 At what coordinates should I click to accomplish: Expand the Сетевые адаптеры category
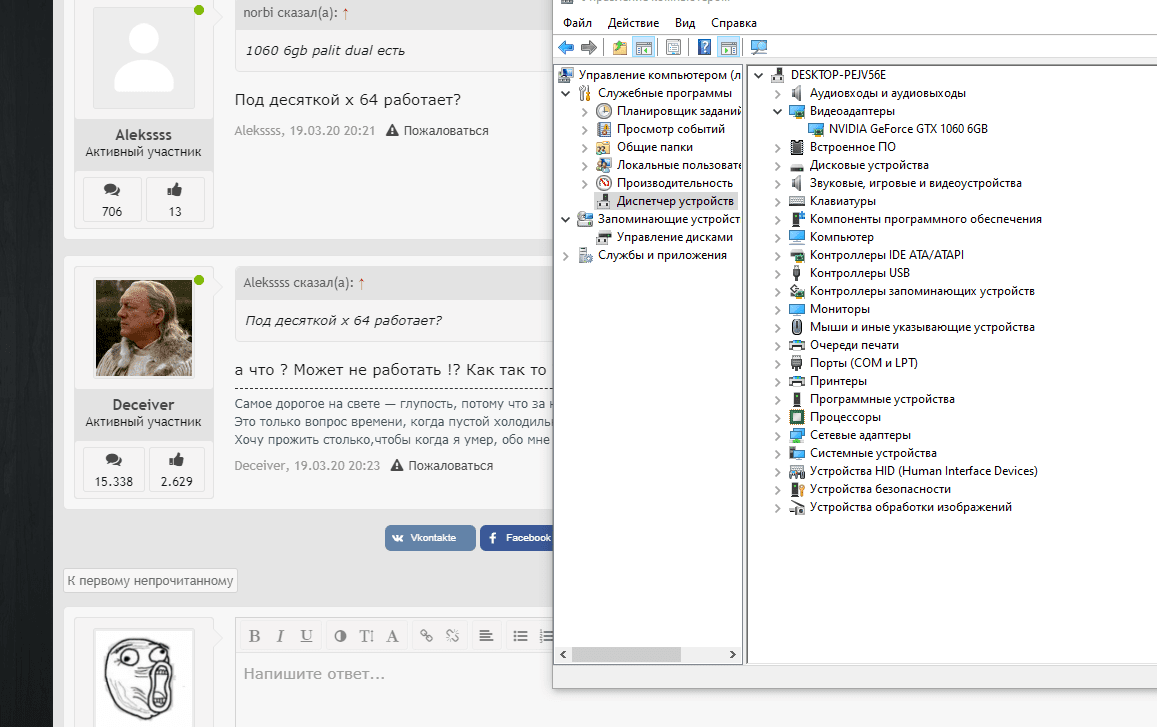(778, 435)
